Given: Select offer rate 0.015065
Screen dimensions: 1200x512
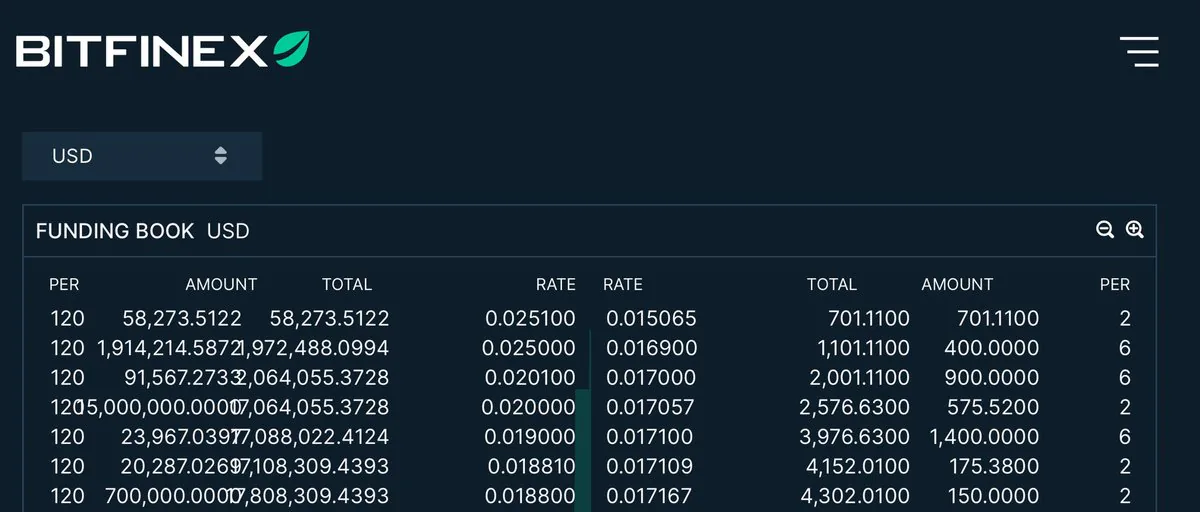Looking at the screenshot, I should (650, 319).
